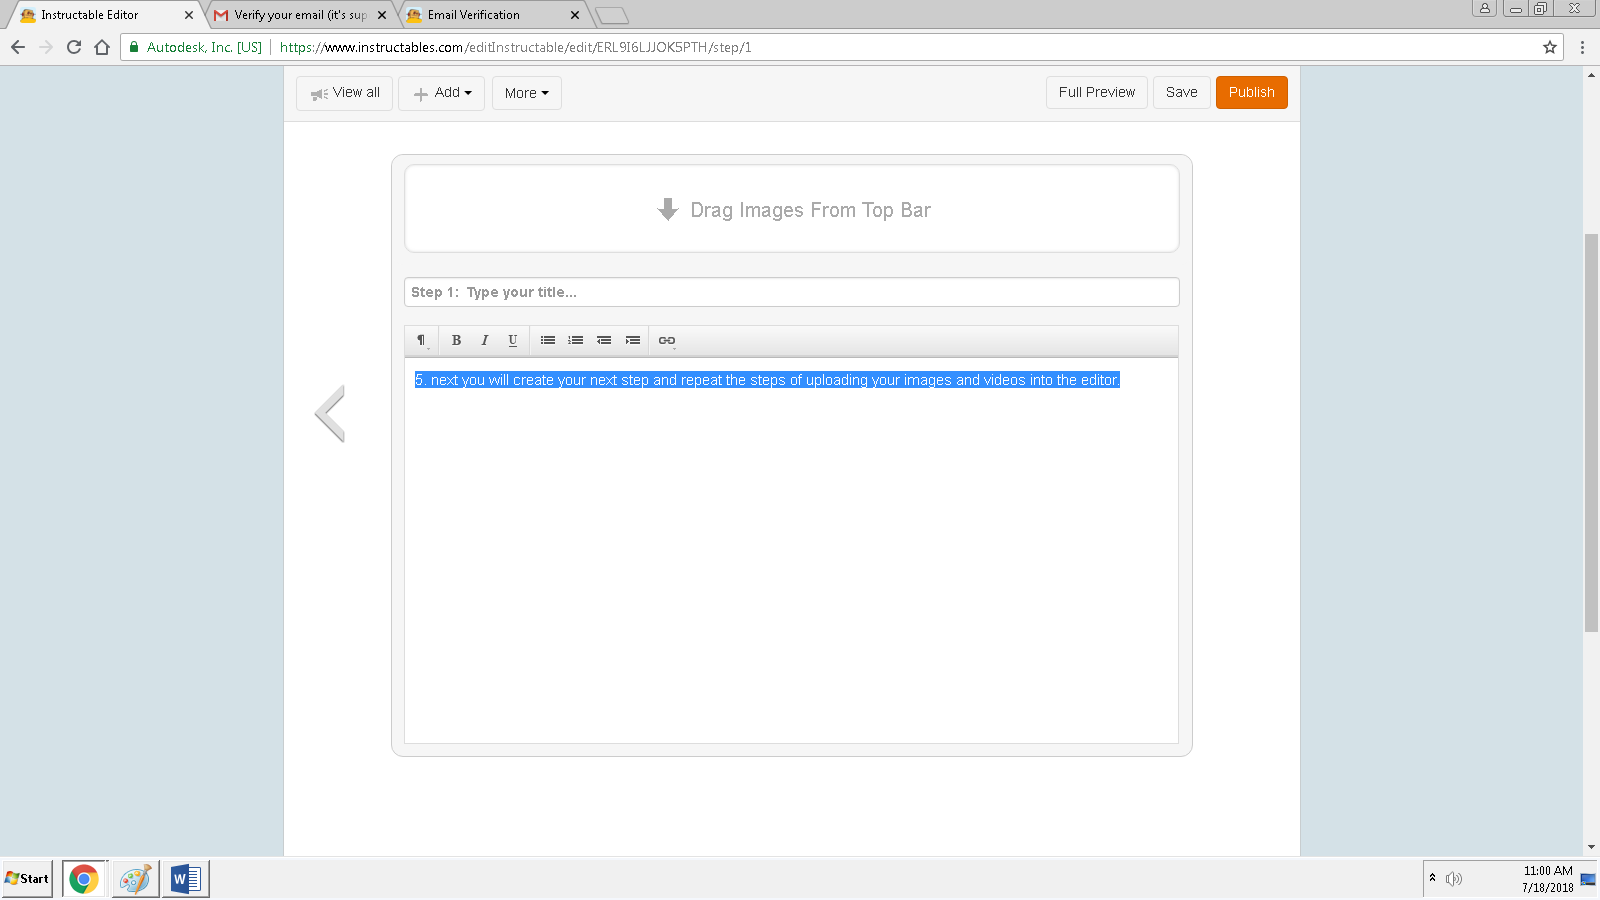Close the Verify your email tab
This screenshot has width=1600, height=900.
tap(382, 15)
